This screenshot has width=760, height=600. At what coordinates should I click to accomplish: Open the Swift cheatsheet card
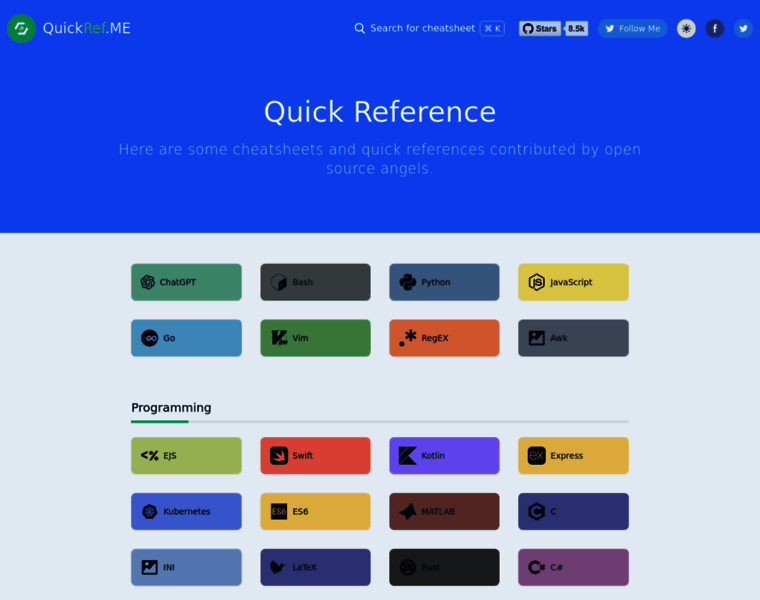(x=316, y=456)
